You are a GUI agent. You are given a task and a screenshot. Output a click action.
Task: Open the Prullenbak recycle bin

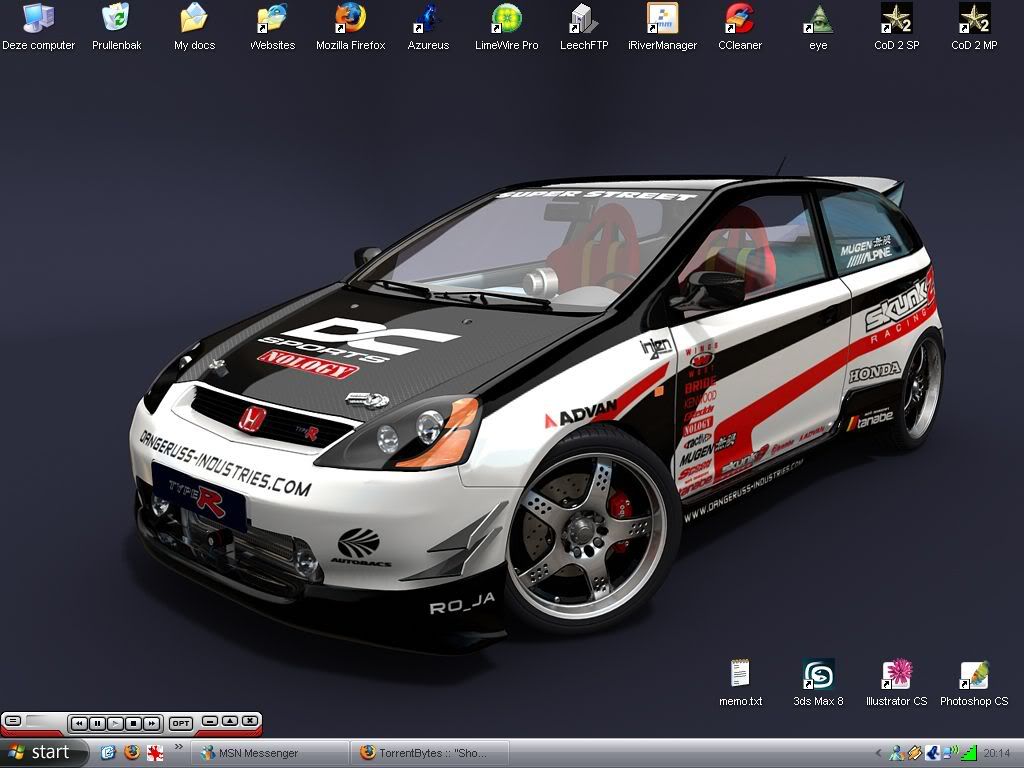pyautogui.click(x=116, y=19)
